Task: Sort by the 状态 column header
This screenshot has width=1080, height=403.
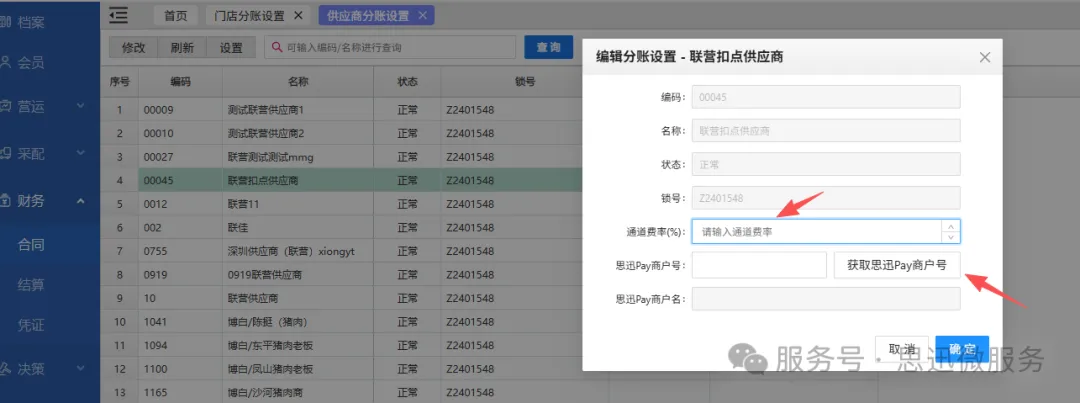Action: pyautogui.click(x=407, y=82)
